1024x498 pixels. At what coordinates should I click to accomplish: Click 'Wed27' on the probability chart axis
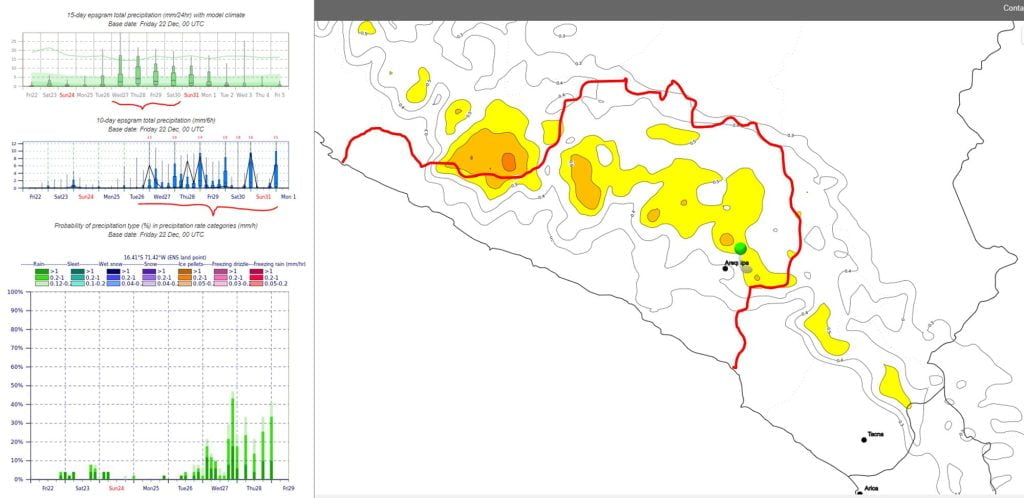[x=220, y=488]
